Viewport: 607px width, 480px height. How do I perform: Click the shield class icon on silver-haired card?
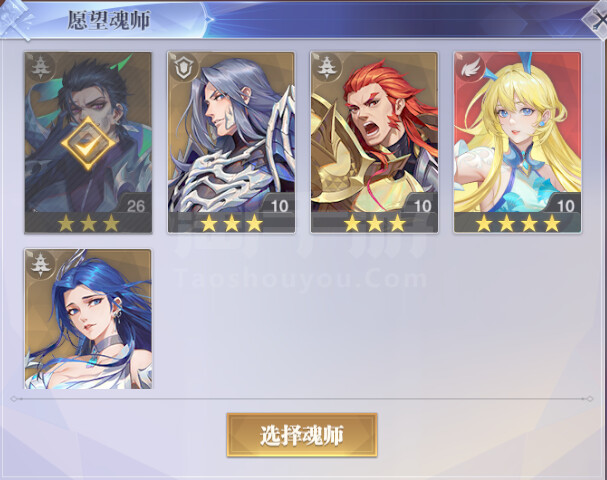click(x=183, y=67)
